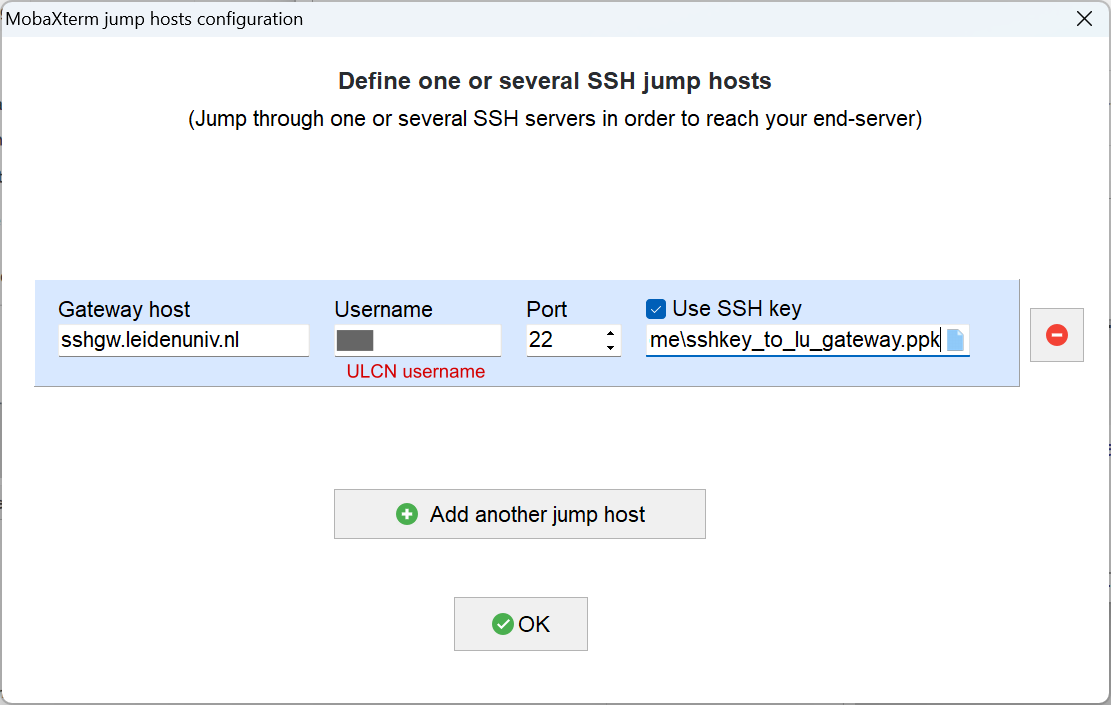1111x705 pixels.
Task: Click the Gateway host label
Action: 124,310
